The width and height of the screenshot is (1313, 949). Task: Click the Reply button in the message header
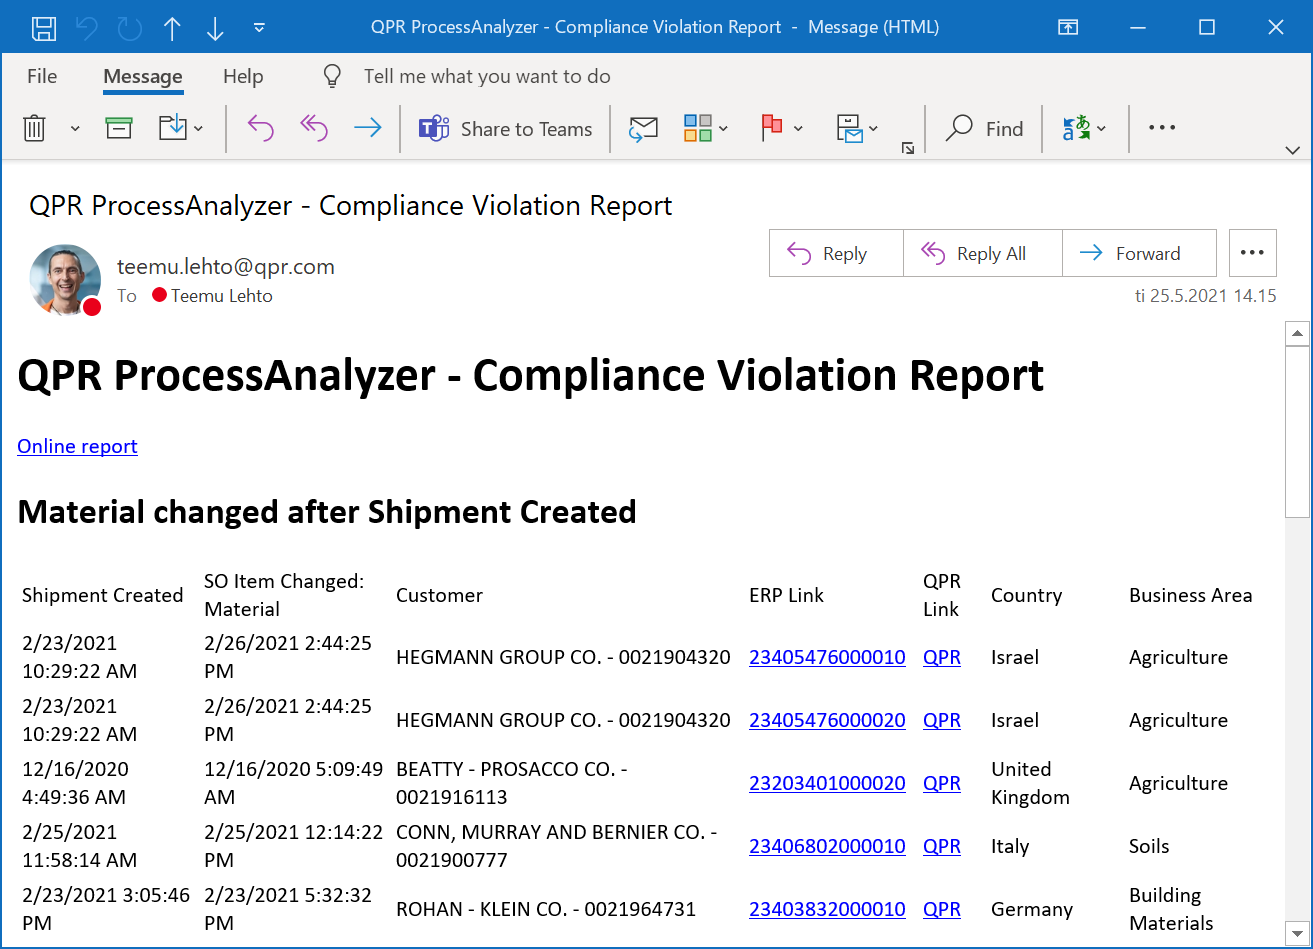coord(836,253)
